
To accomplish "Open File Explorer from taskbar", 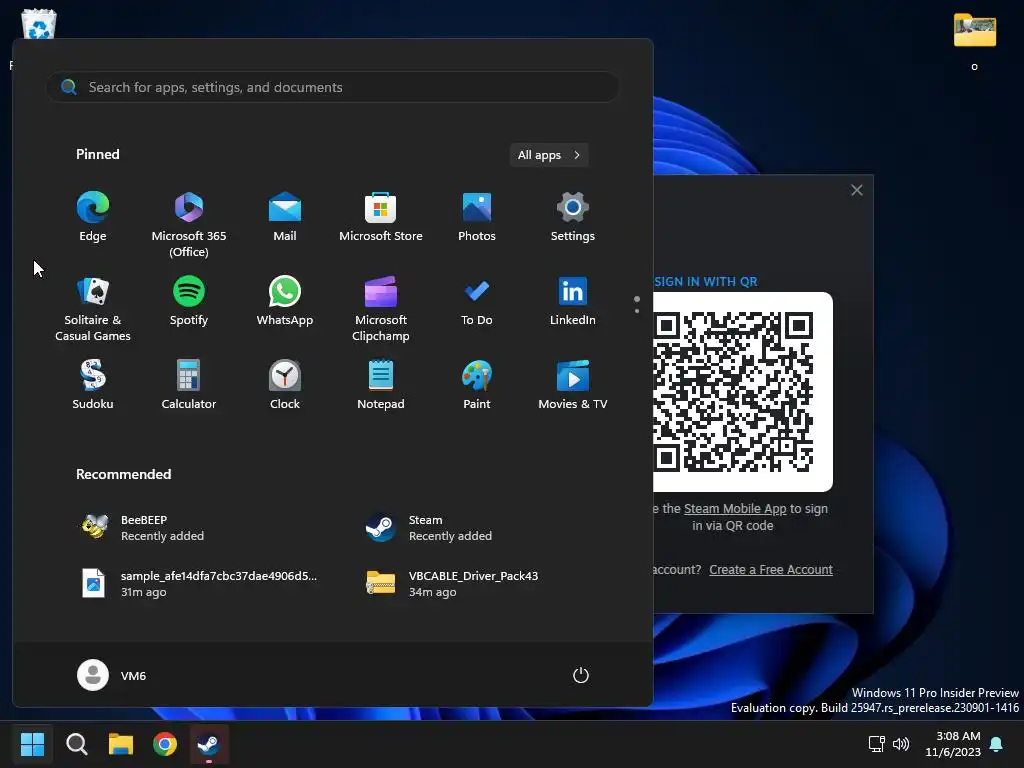I will [121, 744].
